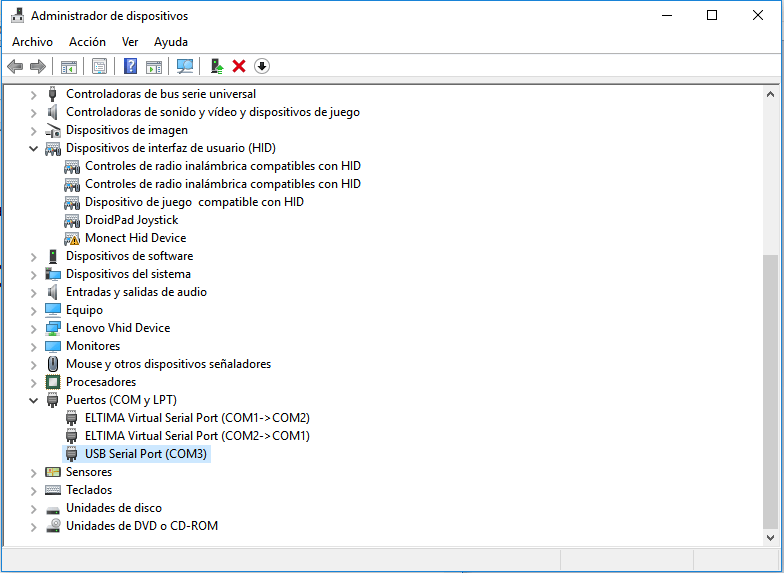784x573 pixels.
Task: Open the Ayuda menu
Action: tap(171, 42)
